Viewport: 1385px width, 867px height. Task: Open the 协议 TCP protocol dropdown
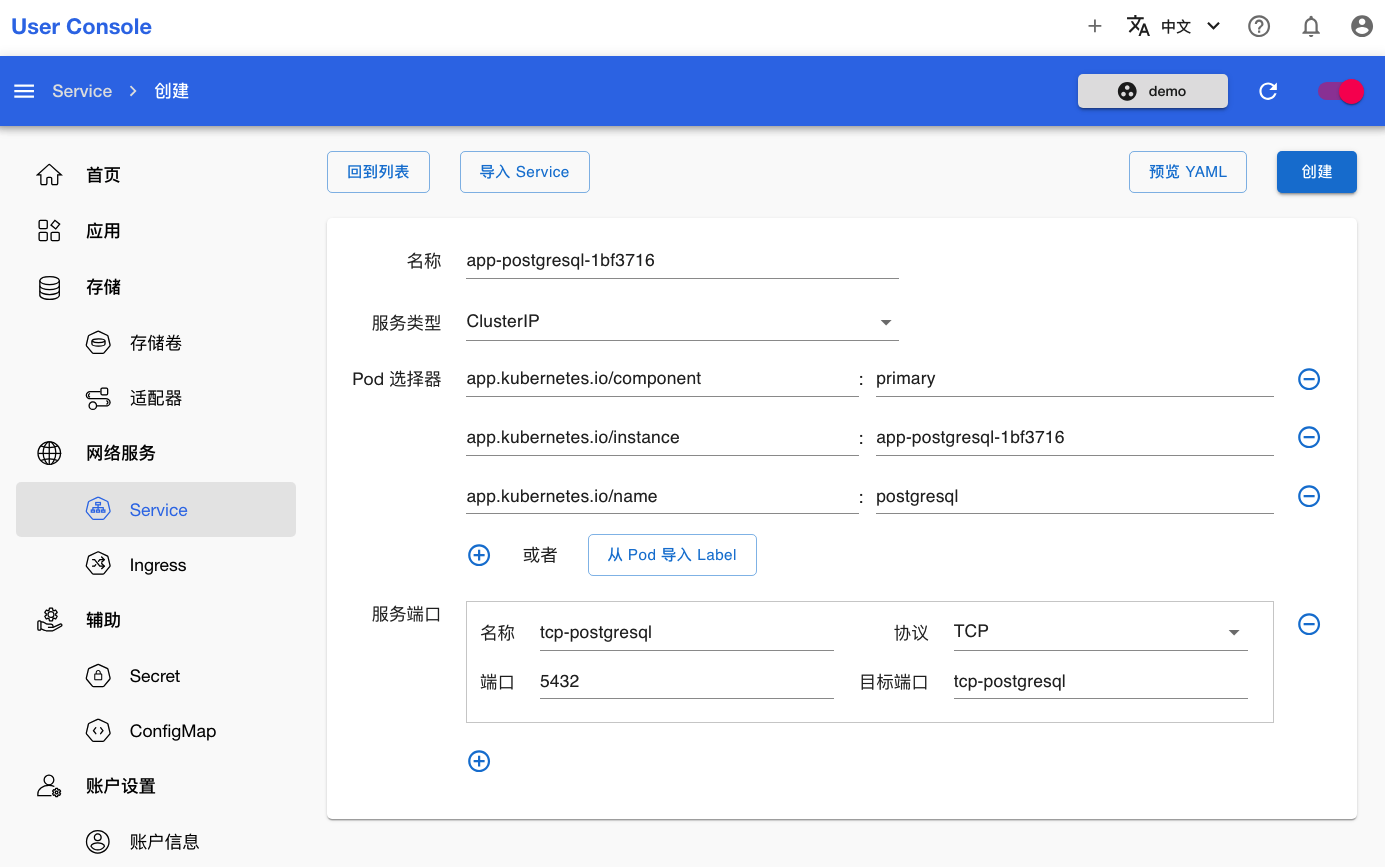point(1101,632)
